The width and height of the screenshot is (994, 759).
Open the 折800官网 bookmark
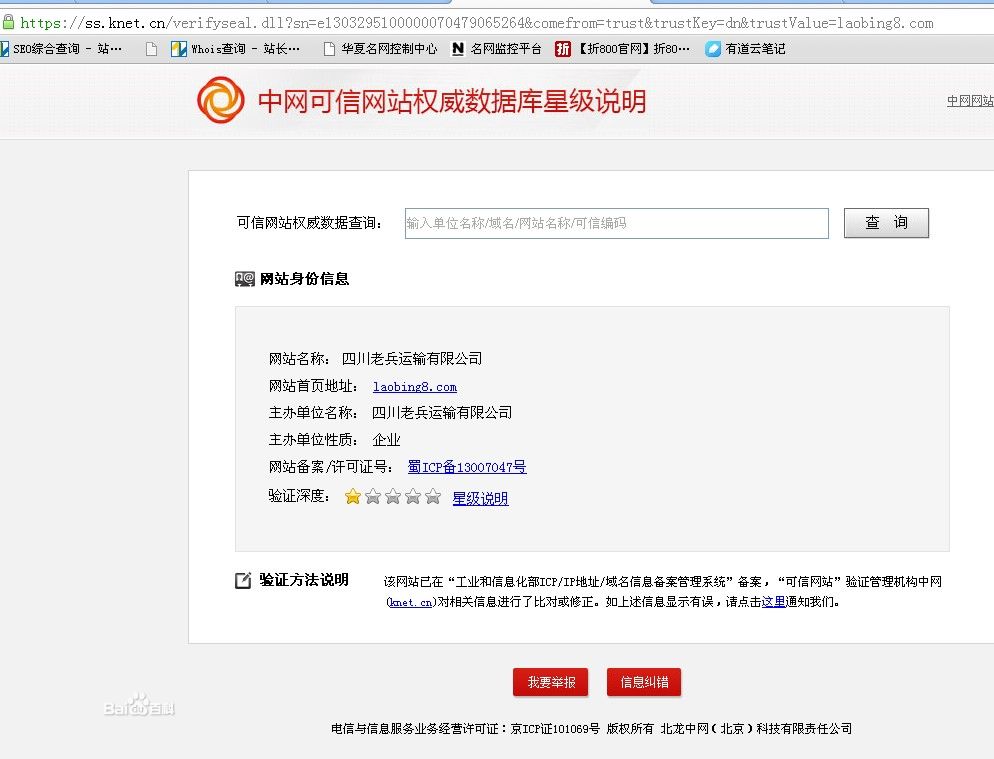(623, 48)
